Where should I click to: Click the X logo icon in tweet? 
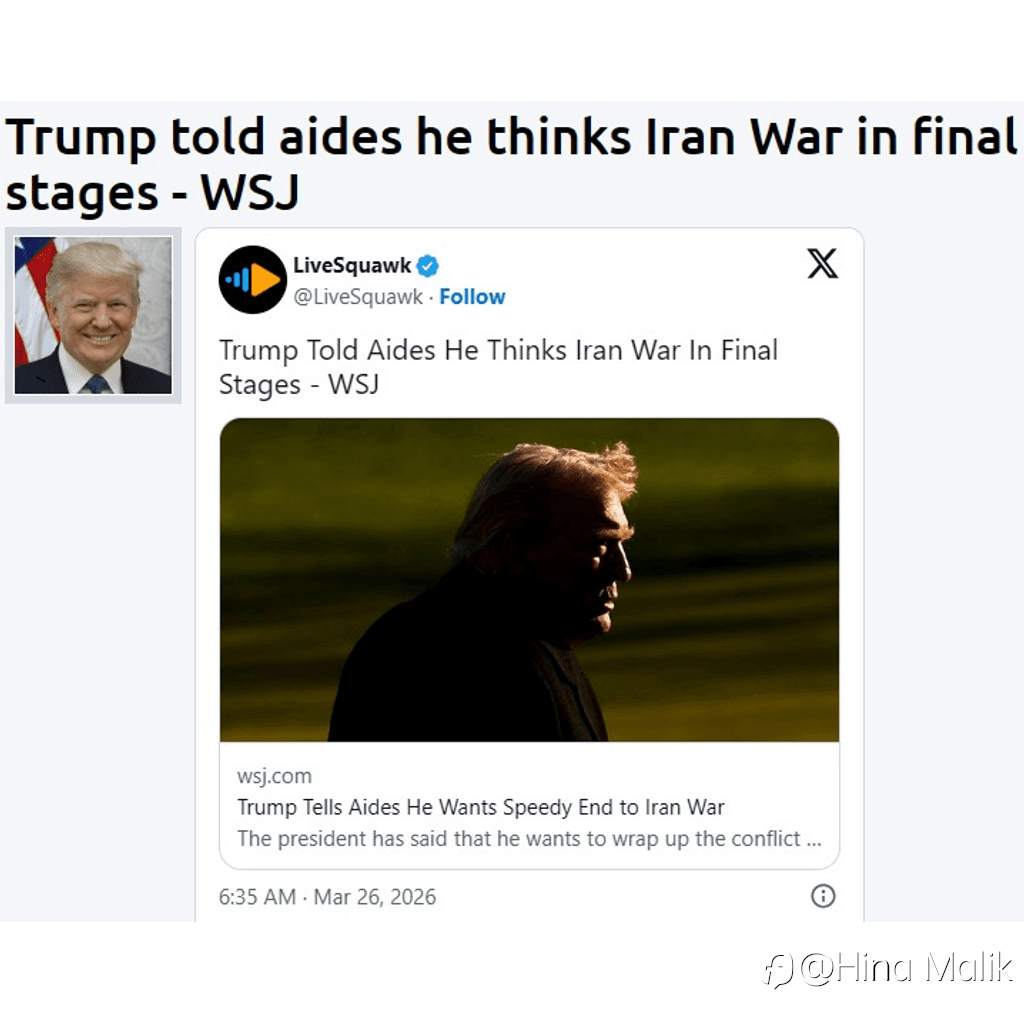[822, 263]
